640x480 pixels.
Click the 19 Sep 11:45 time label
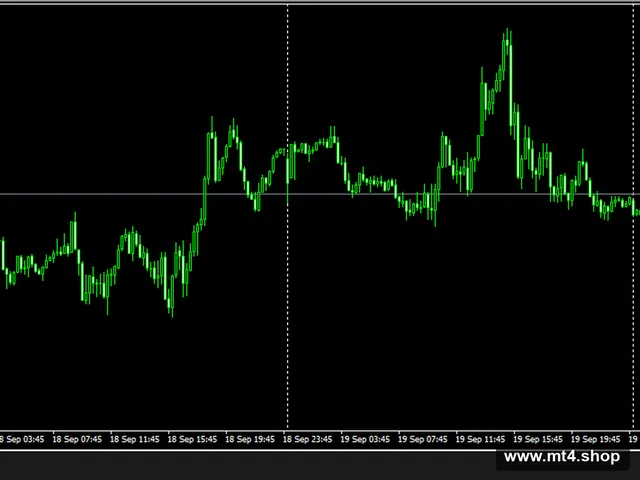480,440
